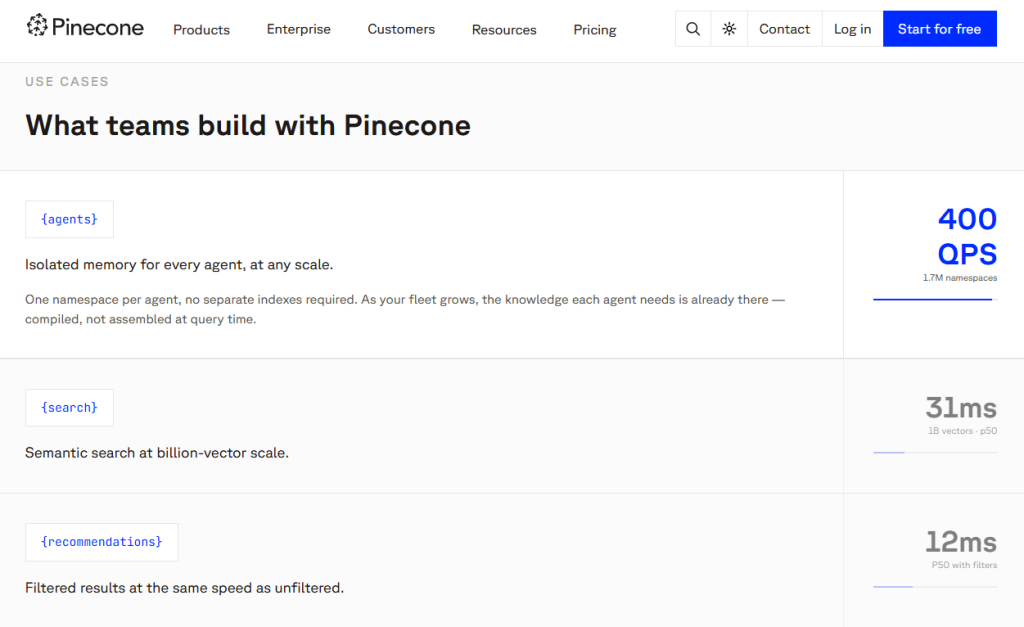1024x627 pixels.
Task: Click the 31ms statistic
Action: 961,408
